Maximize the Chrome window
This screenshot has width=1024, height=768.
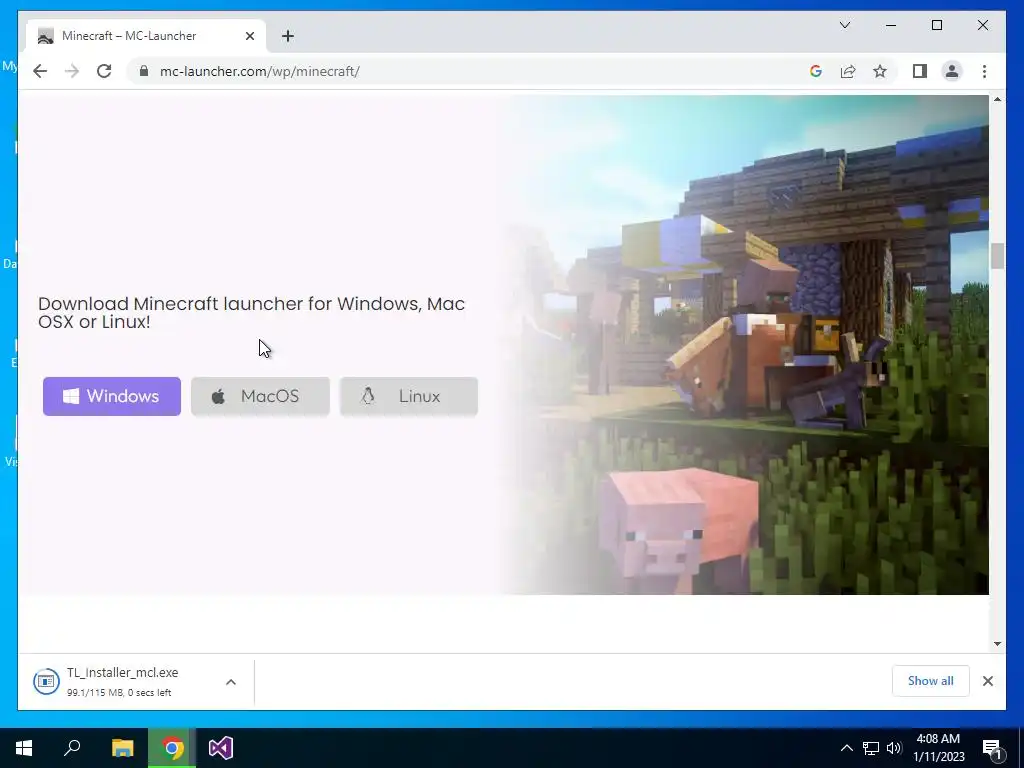pos(936,25)
